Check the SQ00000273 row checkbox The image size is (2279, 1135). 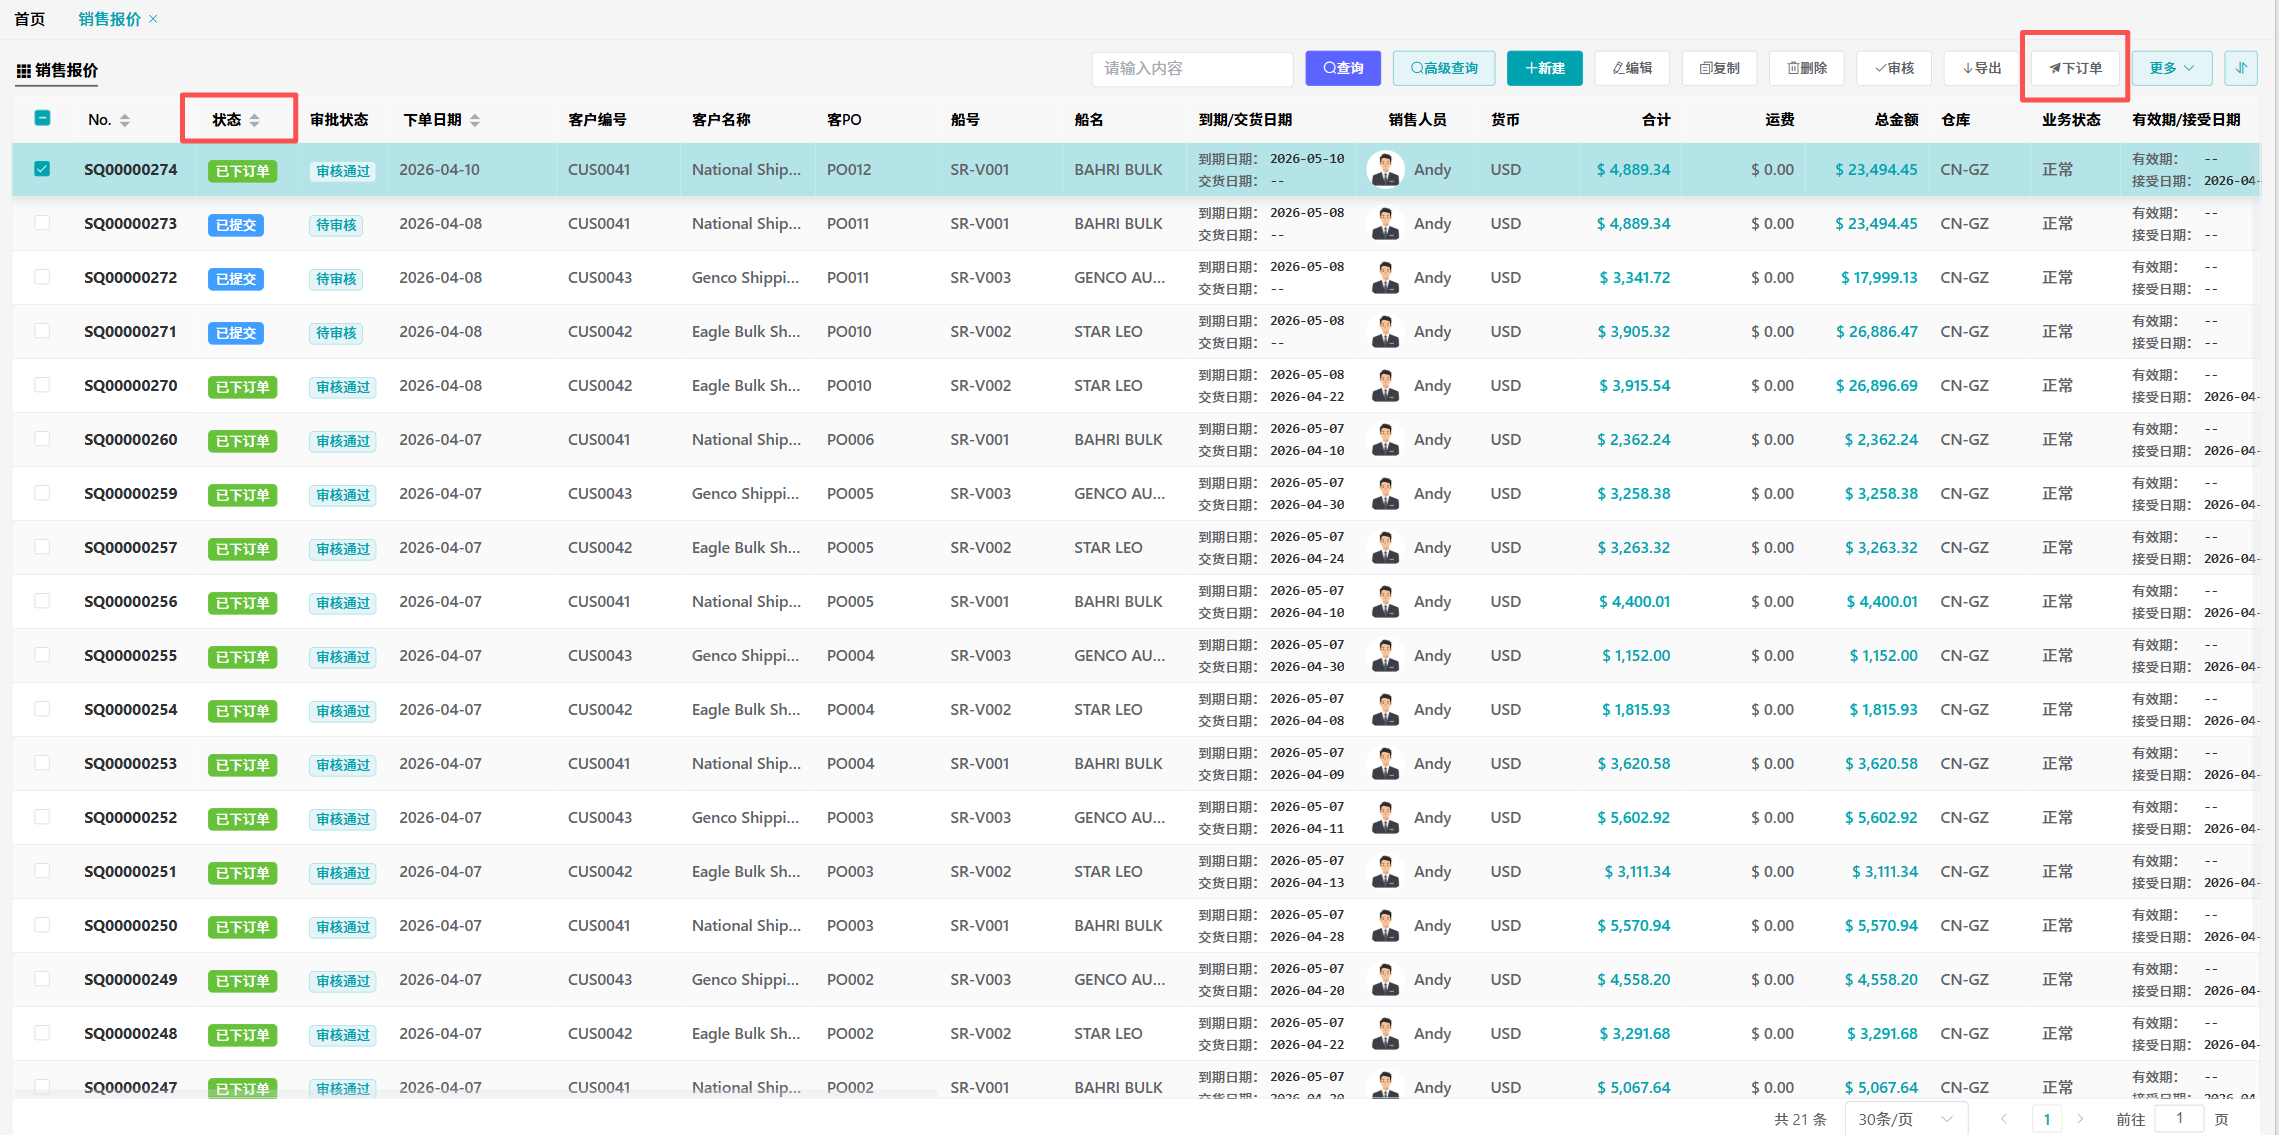42,223
